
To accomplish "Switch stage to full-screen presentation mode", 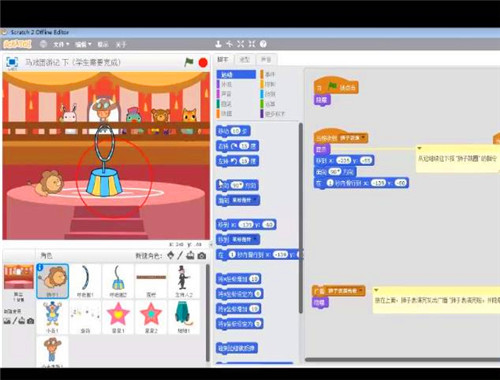I will 12,62.
